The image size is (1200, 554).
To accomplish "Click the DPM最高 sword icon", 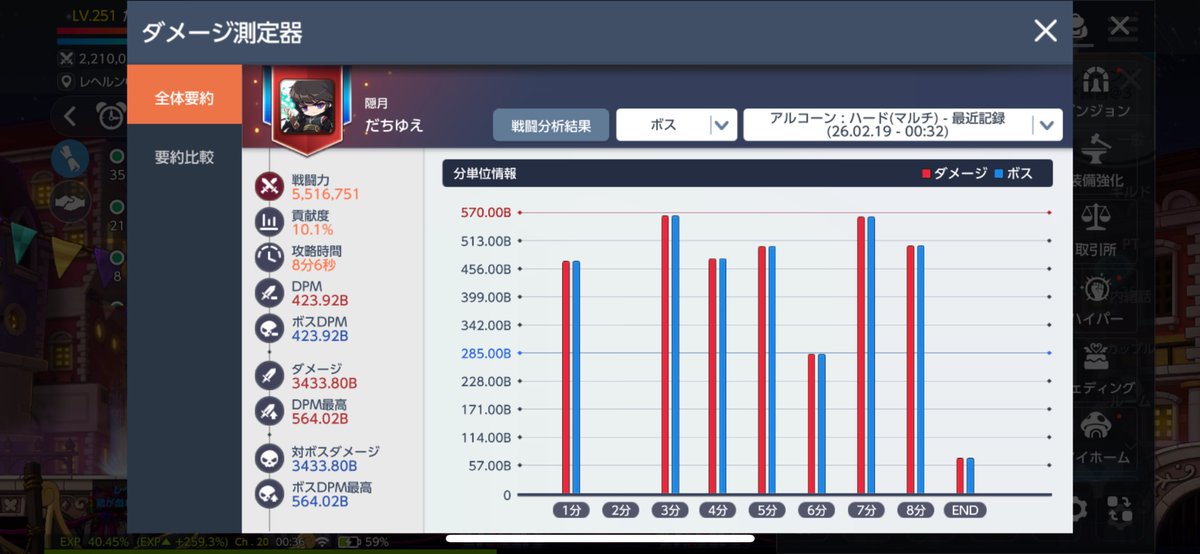I will tap(270, 410).
